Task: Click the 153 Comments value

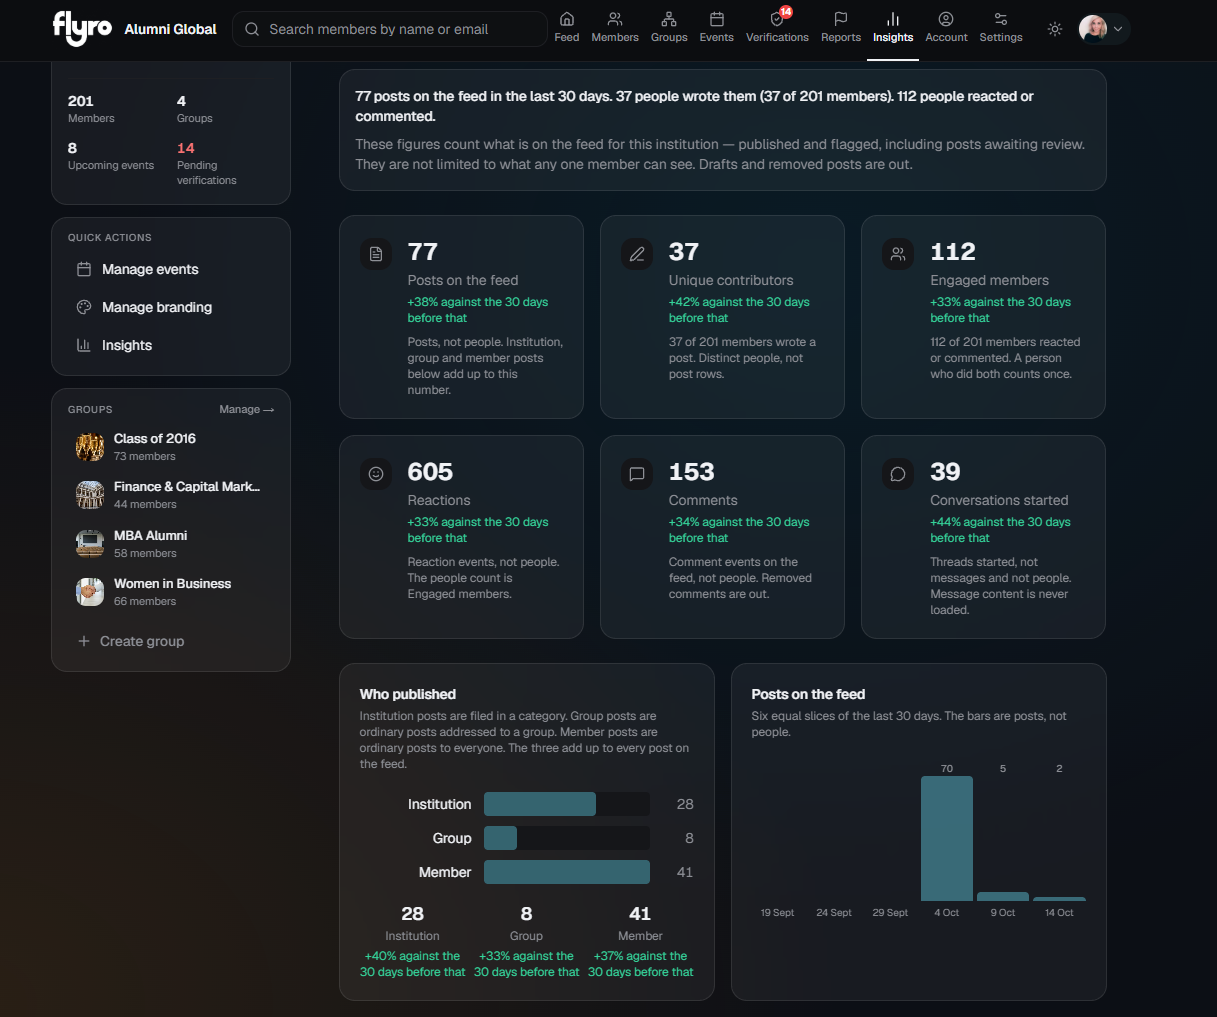Action: (x=692, y=471)
